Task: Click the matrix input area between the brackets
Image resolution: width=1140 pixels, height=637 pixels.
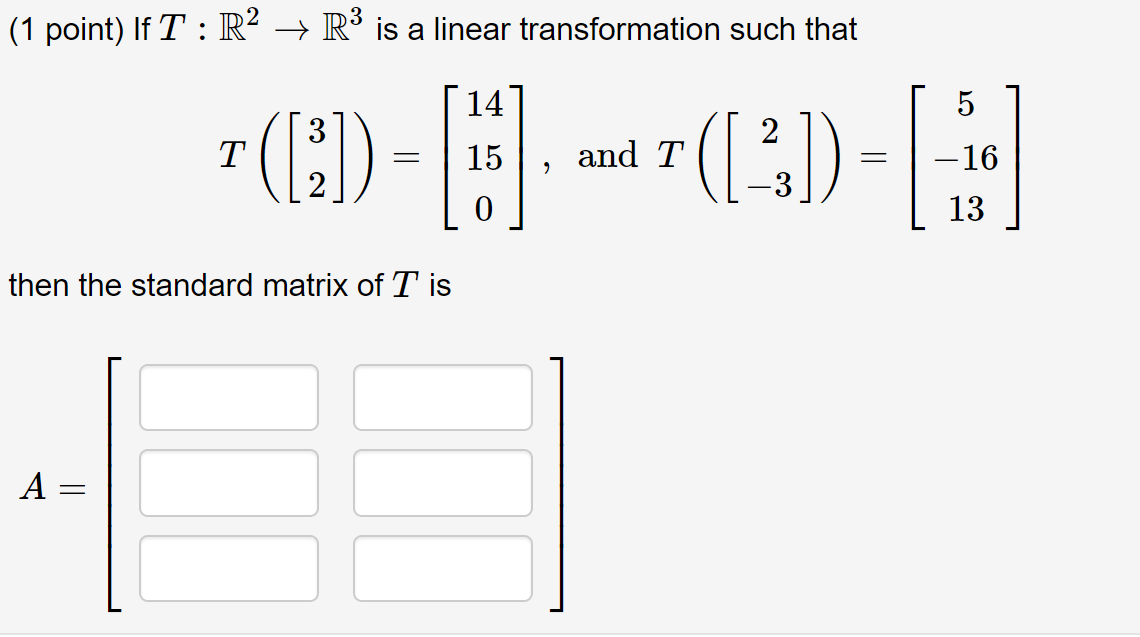Action: pyautogui.click(x=335, y=483)
